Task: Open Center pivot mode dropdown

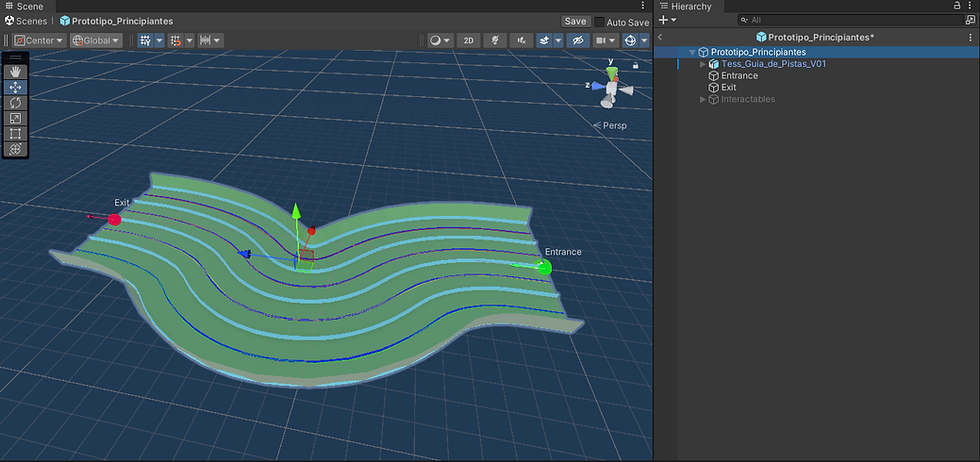Action: [x=39, y=41]
